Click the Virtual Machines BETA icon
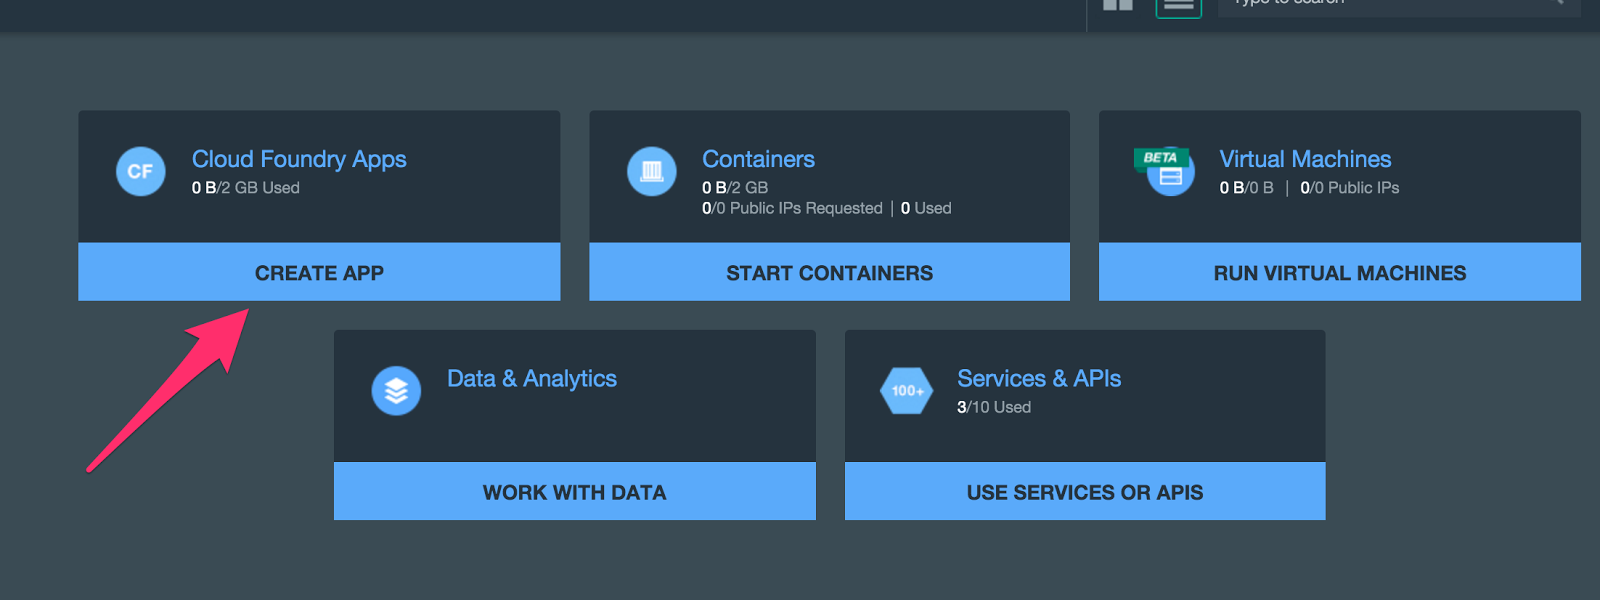The width and height of the screenshot is (1600, 600). (x=1164, y=172)
